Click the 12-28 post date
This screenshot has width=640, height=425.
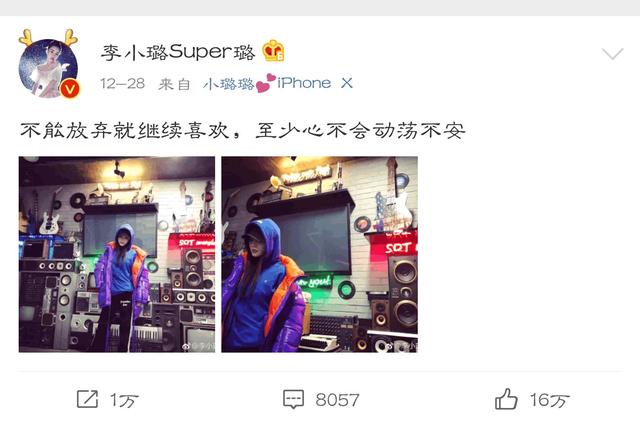(x=122, y=84)
